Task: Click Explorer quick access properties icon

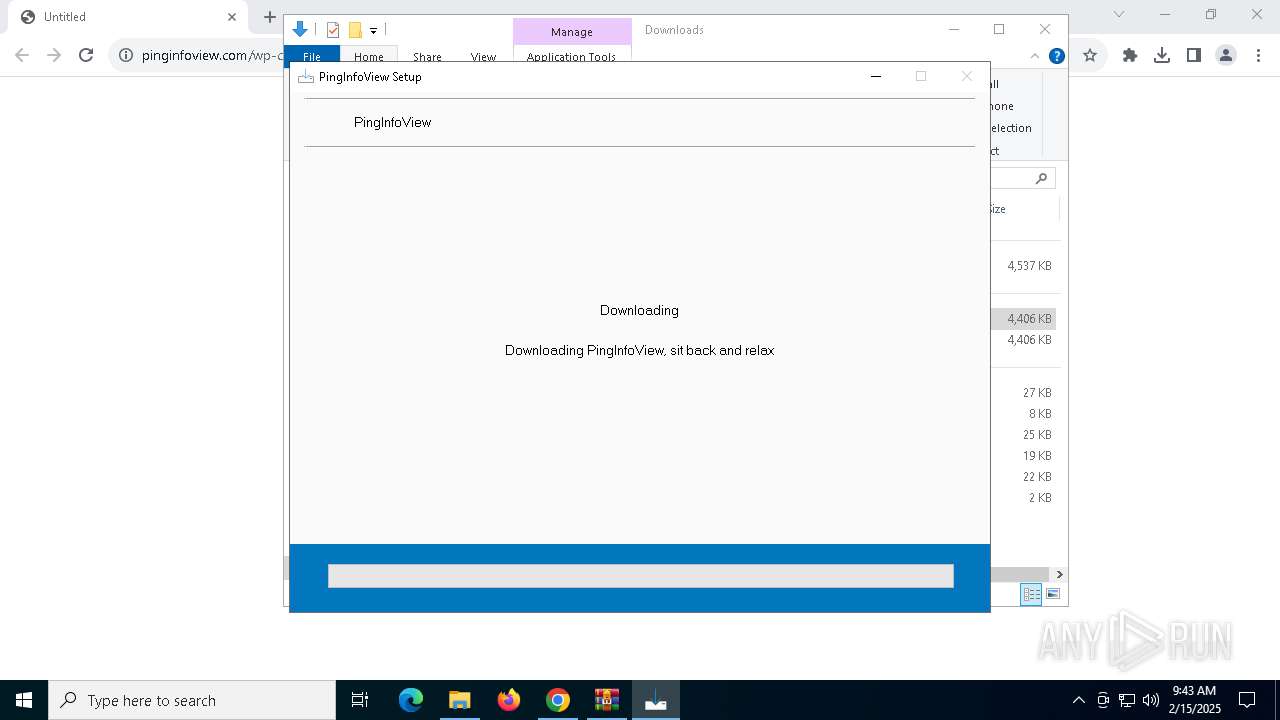Action: (333, 30)
